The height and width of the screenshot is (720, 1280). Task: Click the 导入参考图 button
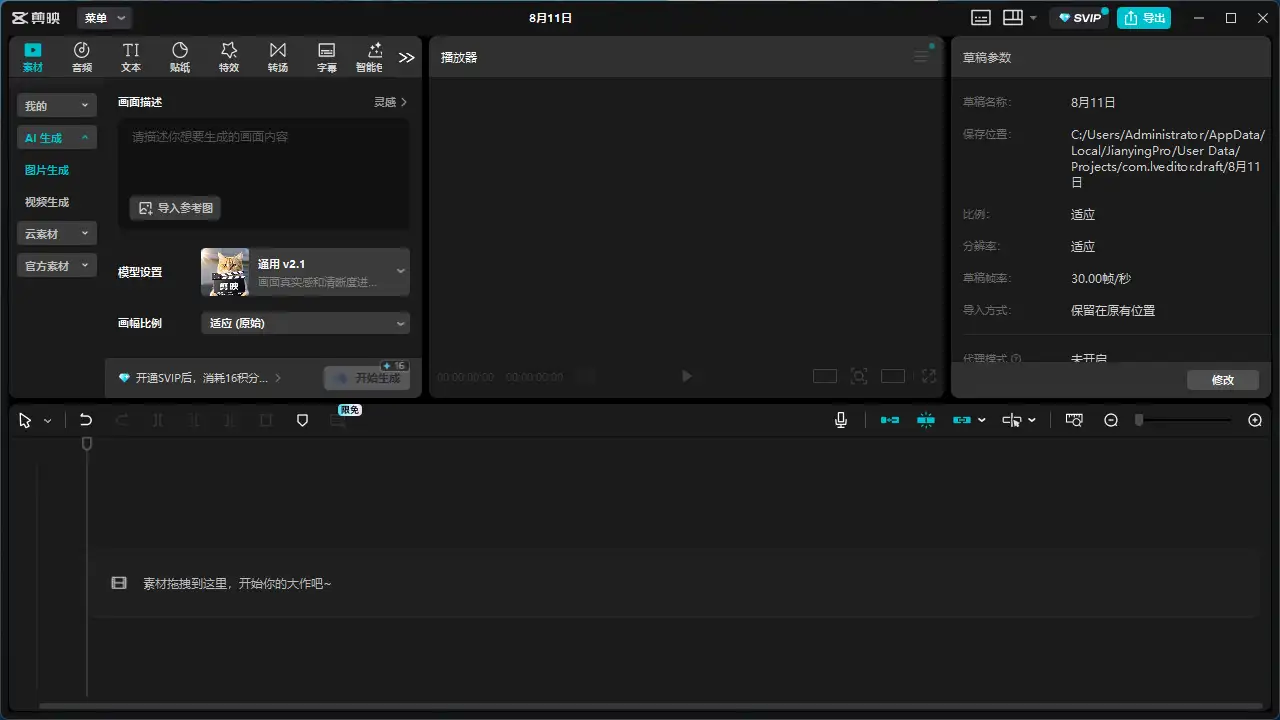pos(175,208)
